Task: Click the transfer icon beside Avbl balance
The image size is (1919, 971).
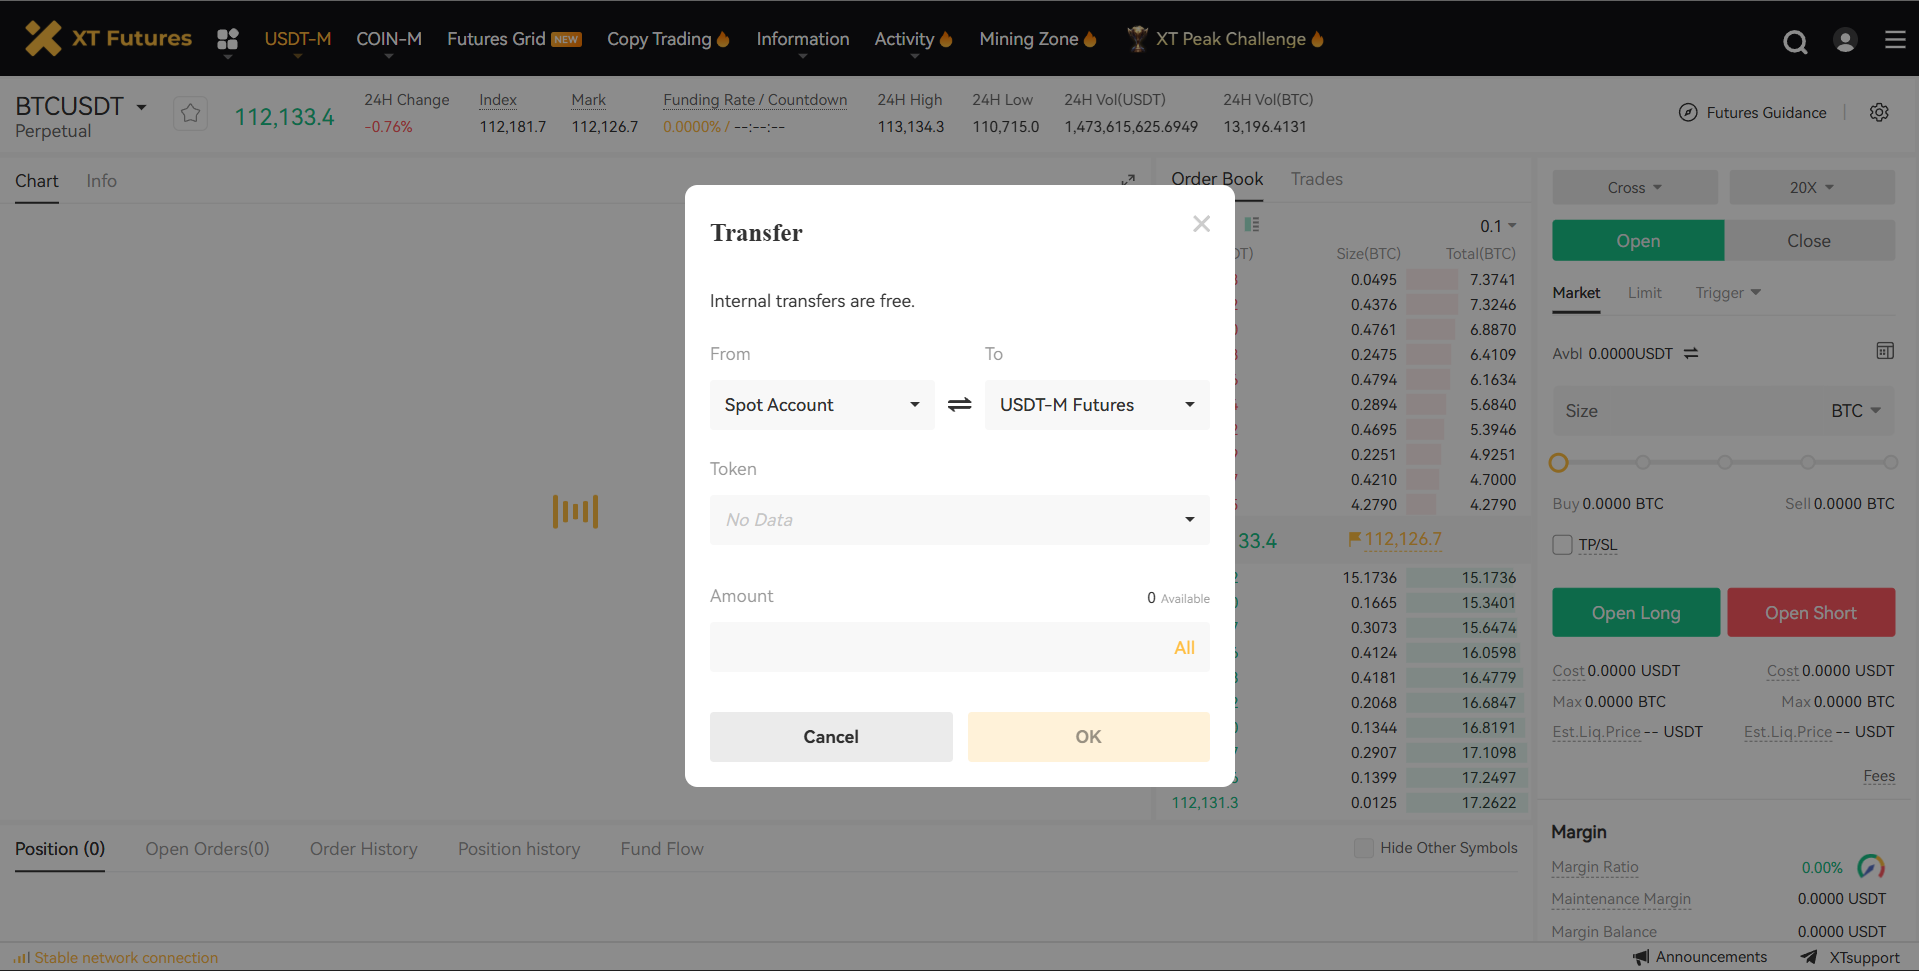Action: click(x=1691, y=354)
